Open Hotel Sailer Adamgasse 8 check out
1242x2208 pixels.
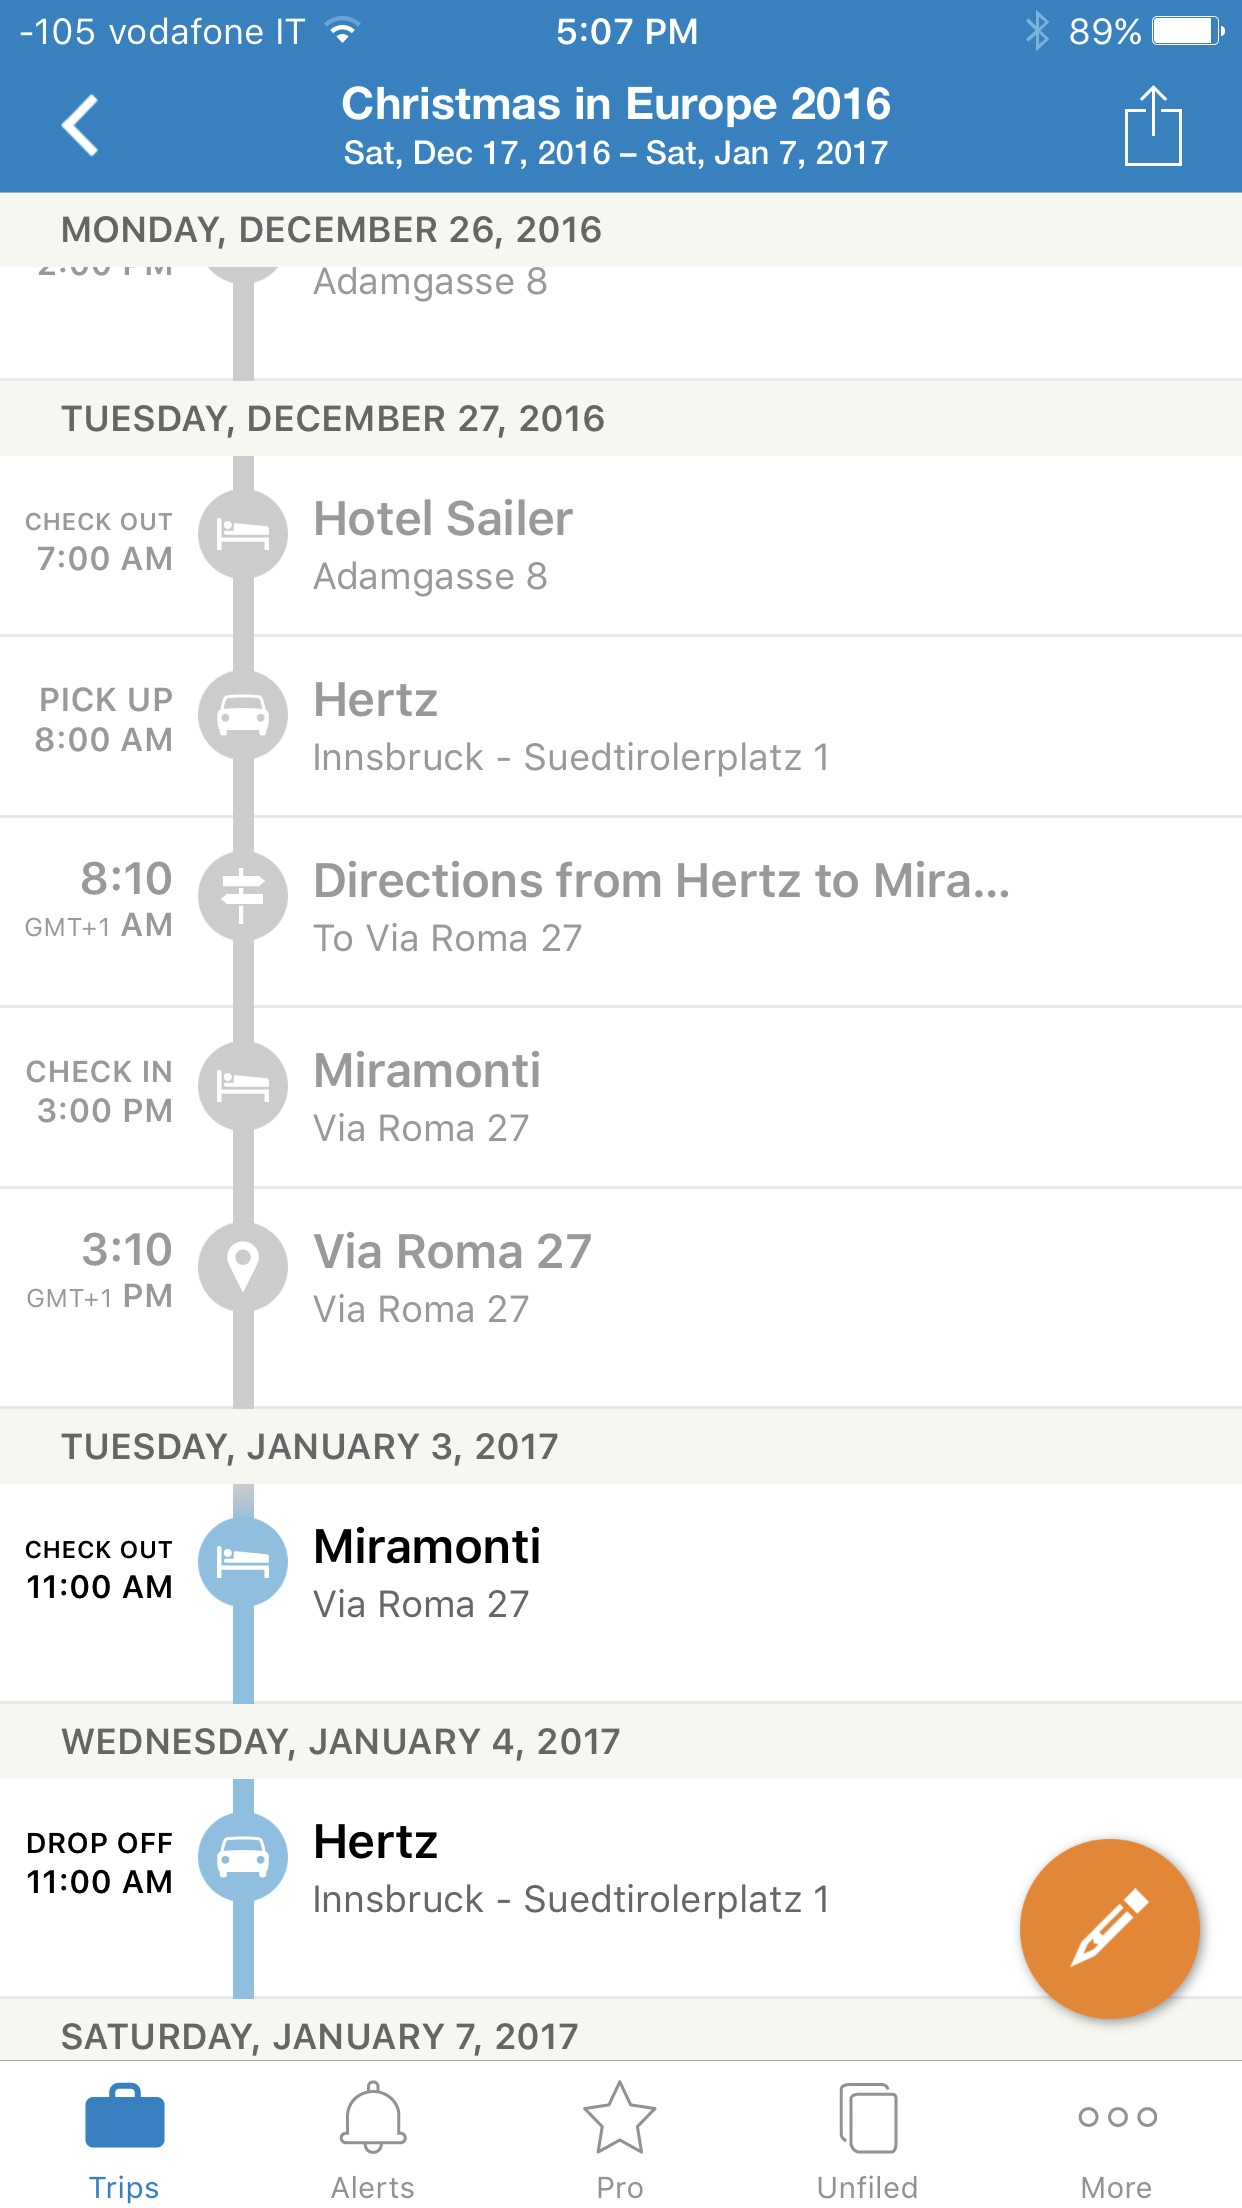click(x=621, y=546)
